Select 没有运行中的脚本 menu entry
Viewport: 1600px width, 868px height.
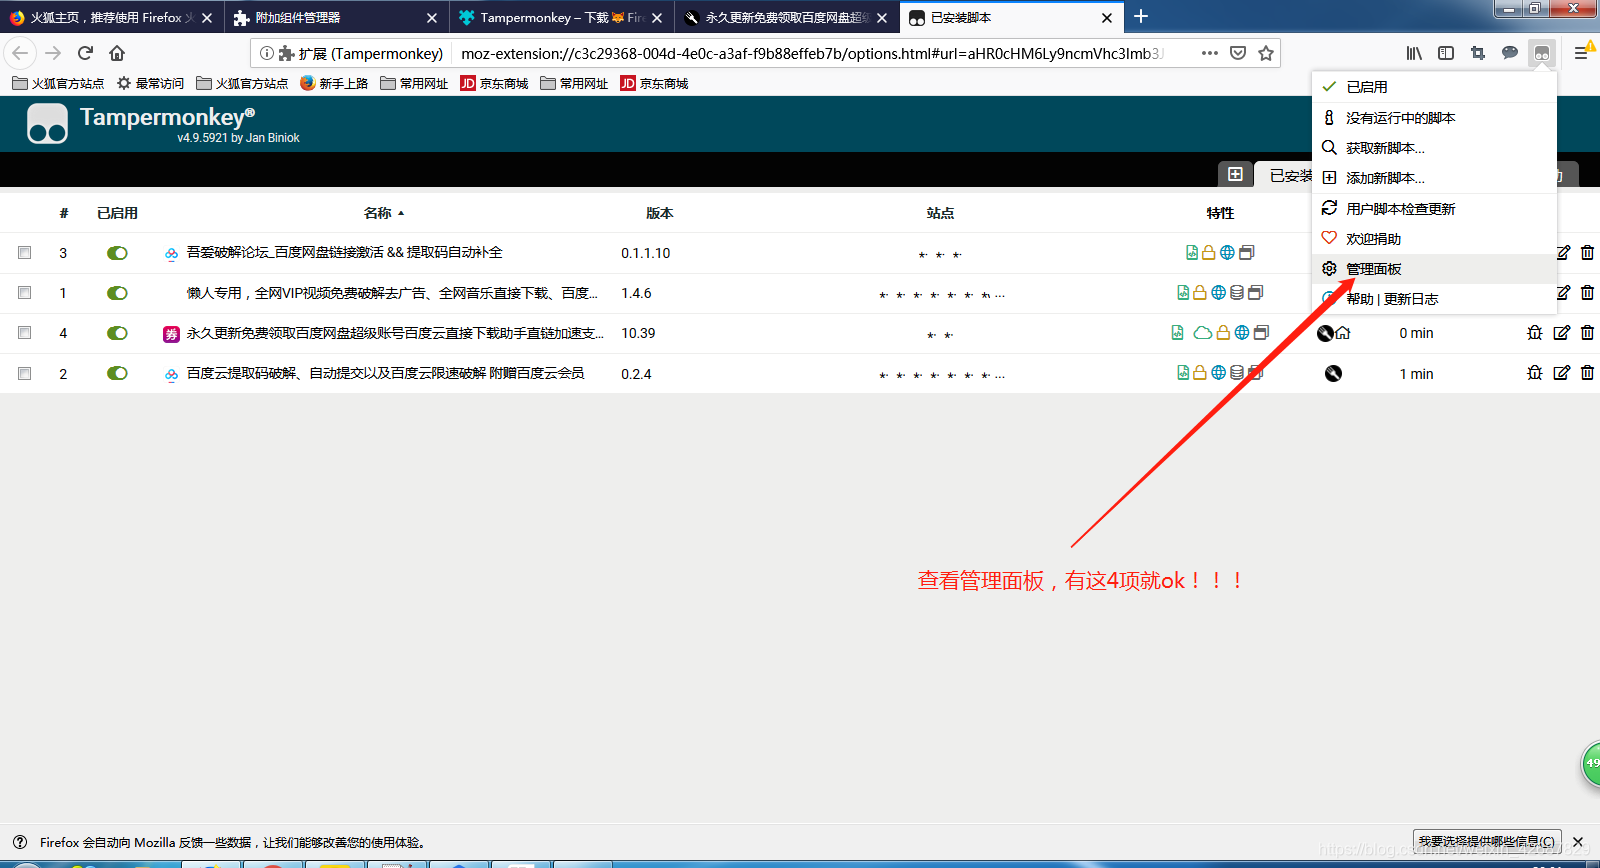(1434, 118)
